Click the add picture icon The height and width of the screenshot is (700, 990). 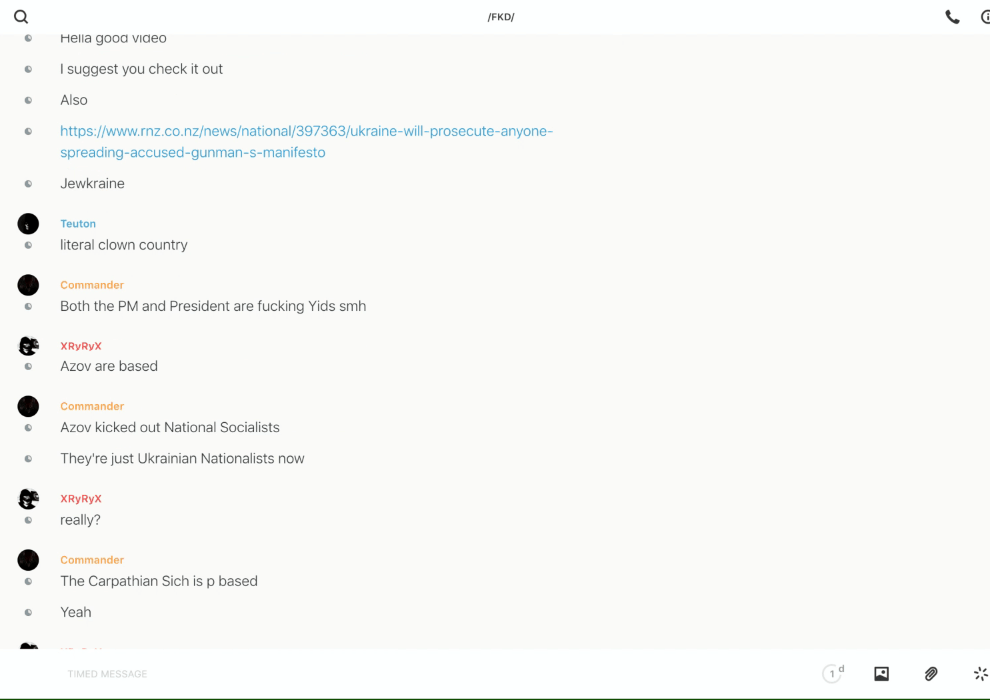tap(881, 674)
